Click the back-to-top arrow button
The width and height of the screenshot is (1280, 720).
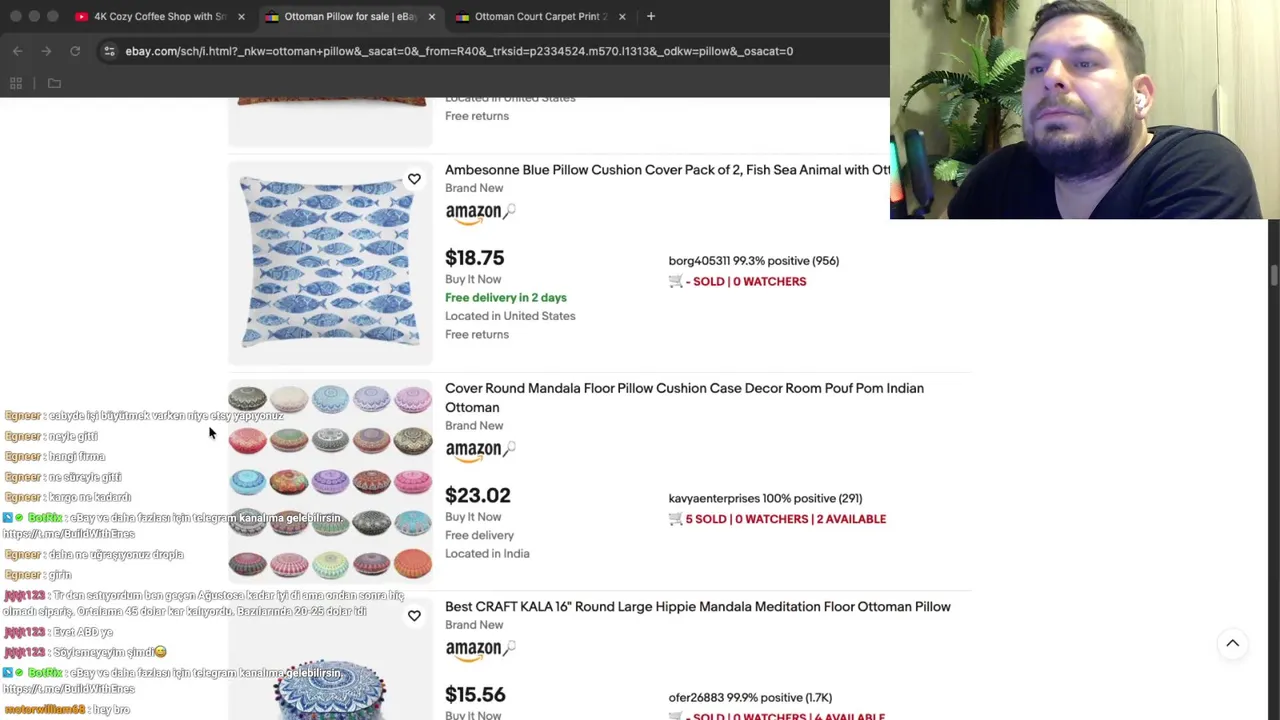click(1232, 644)
